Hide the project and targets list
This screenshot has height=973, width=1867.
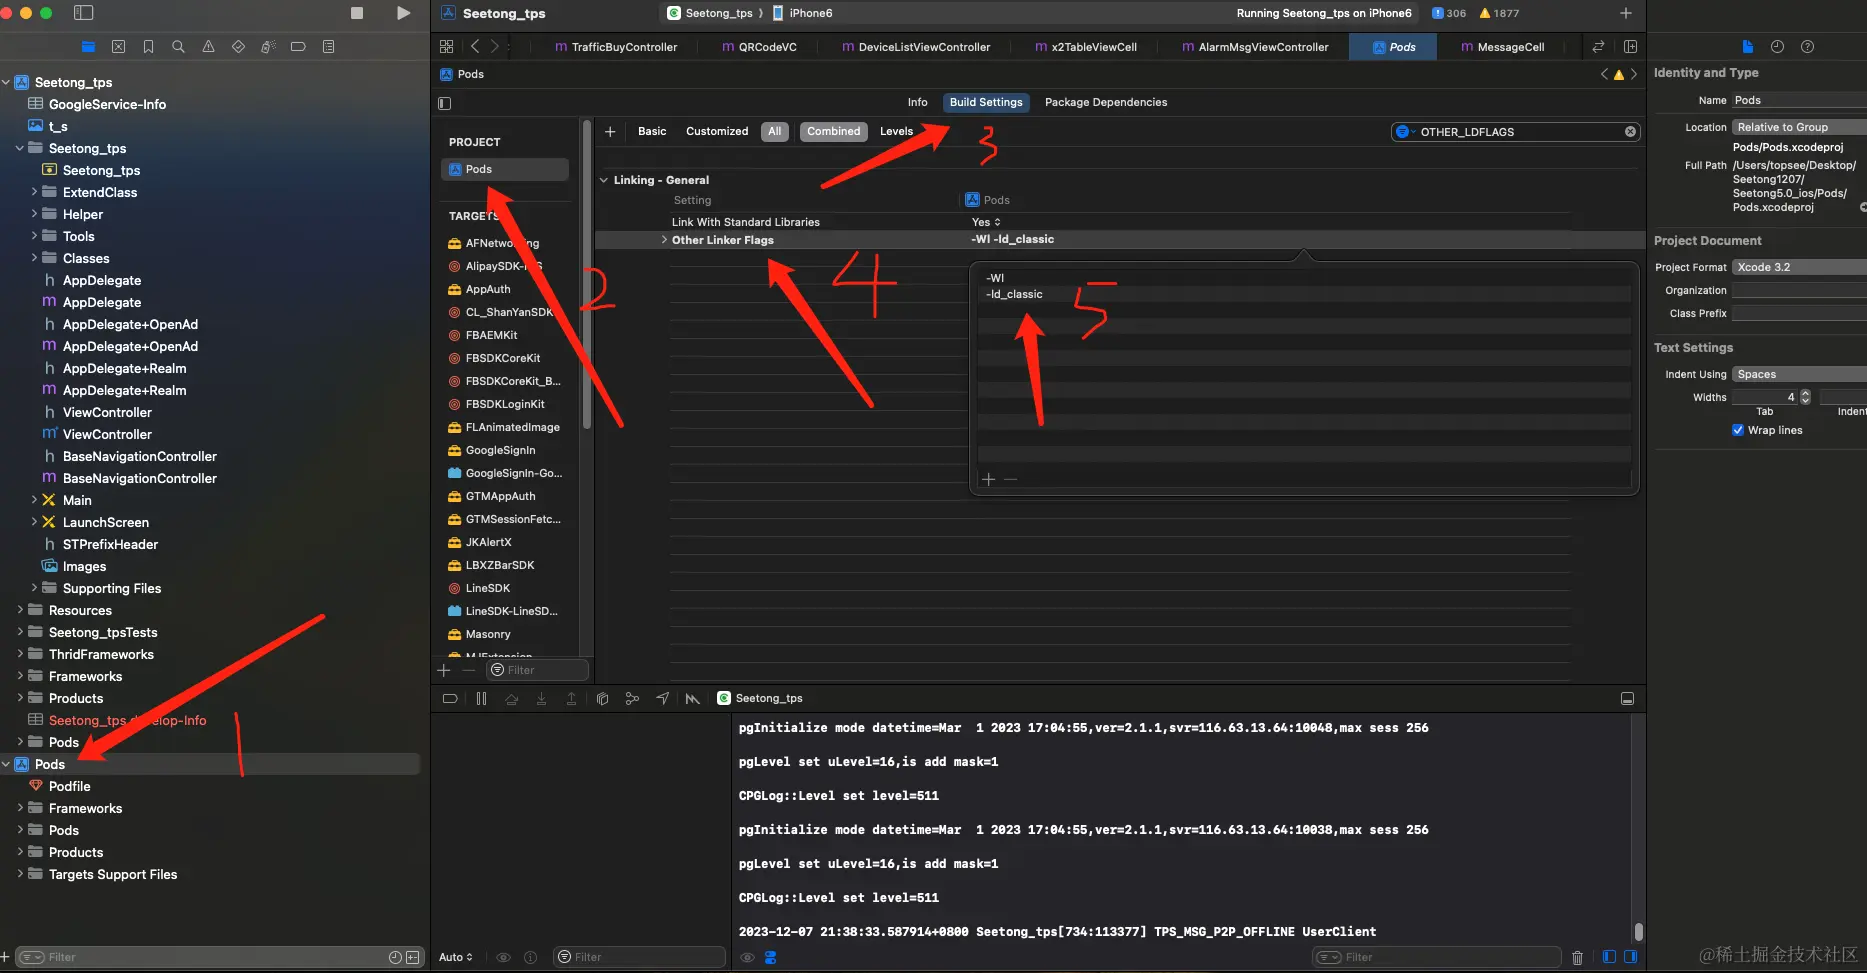[x=445, y=103]
